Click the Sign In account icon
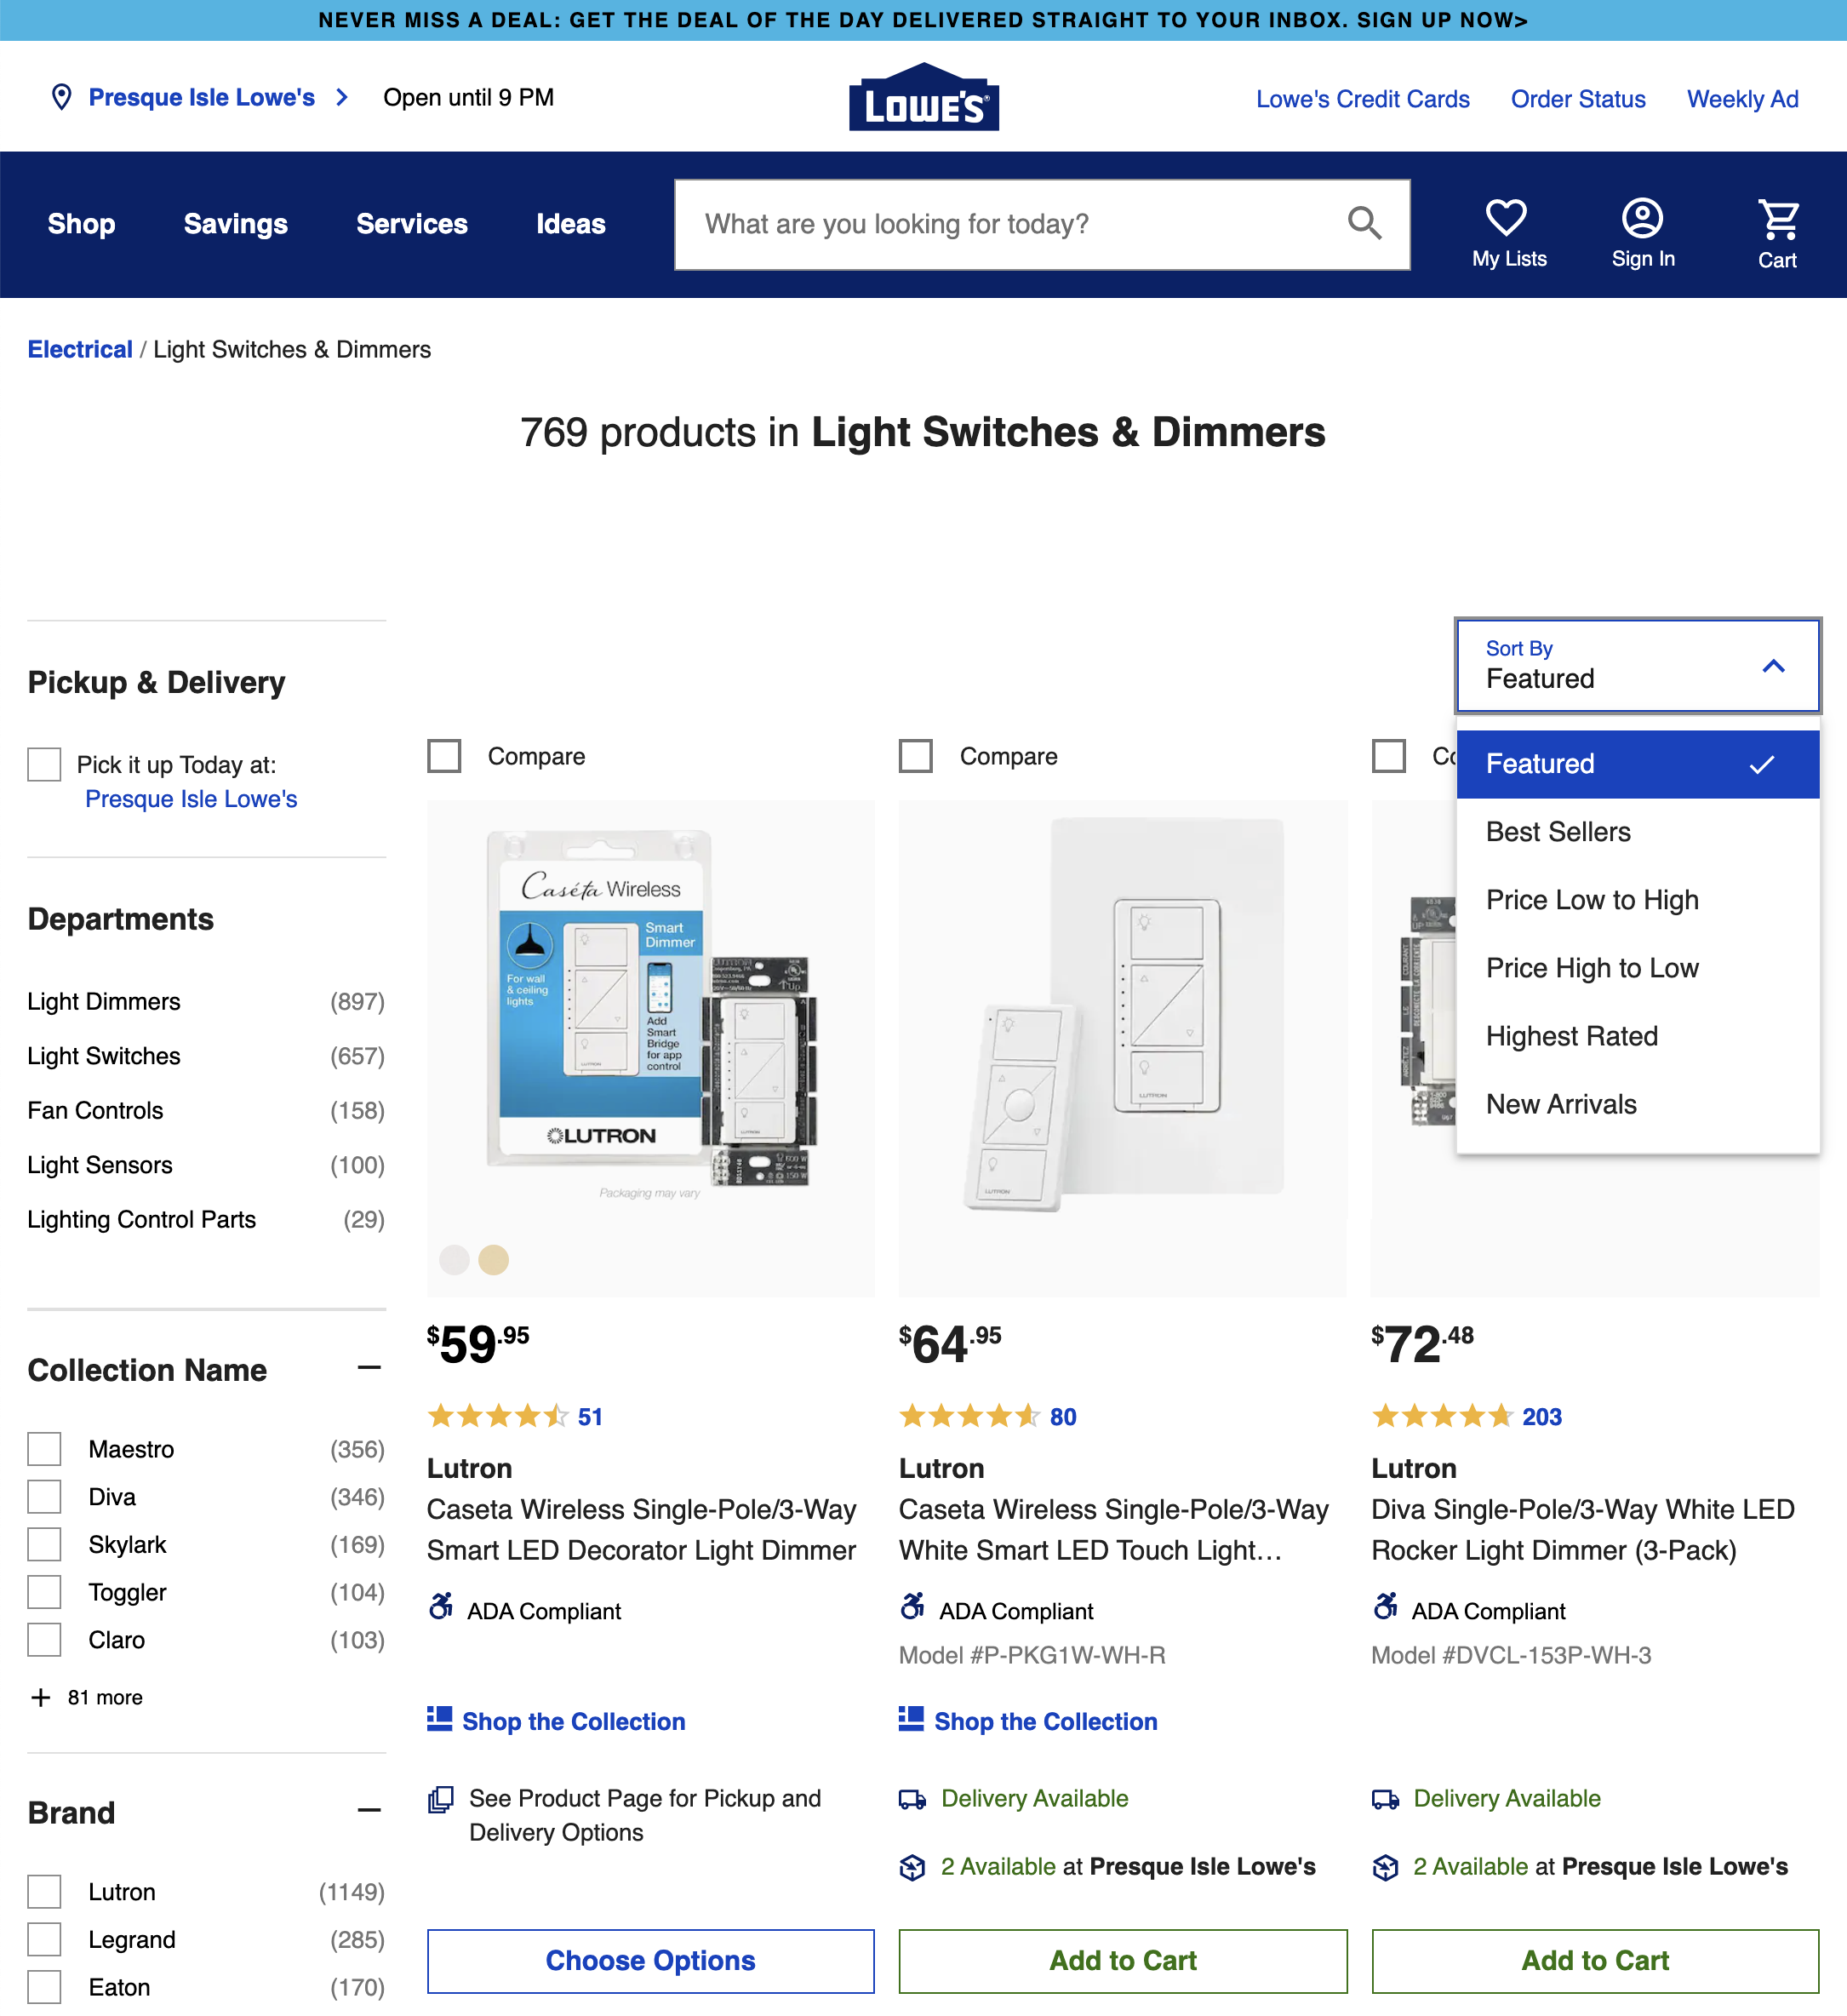This screenshot has width=1847, height=2016. coord(1642,216)
